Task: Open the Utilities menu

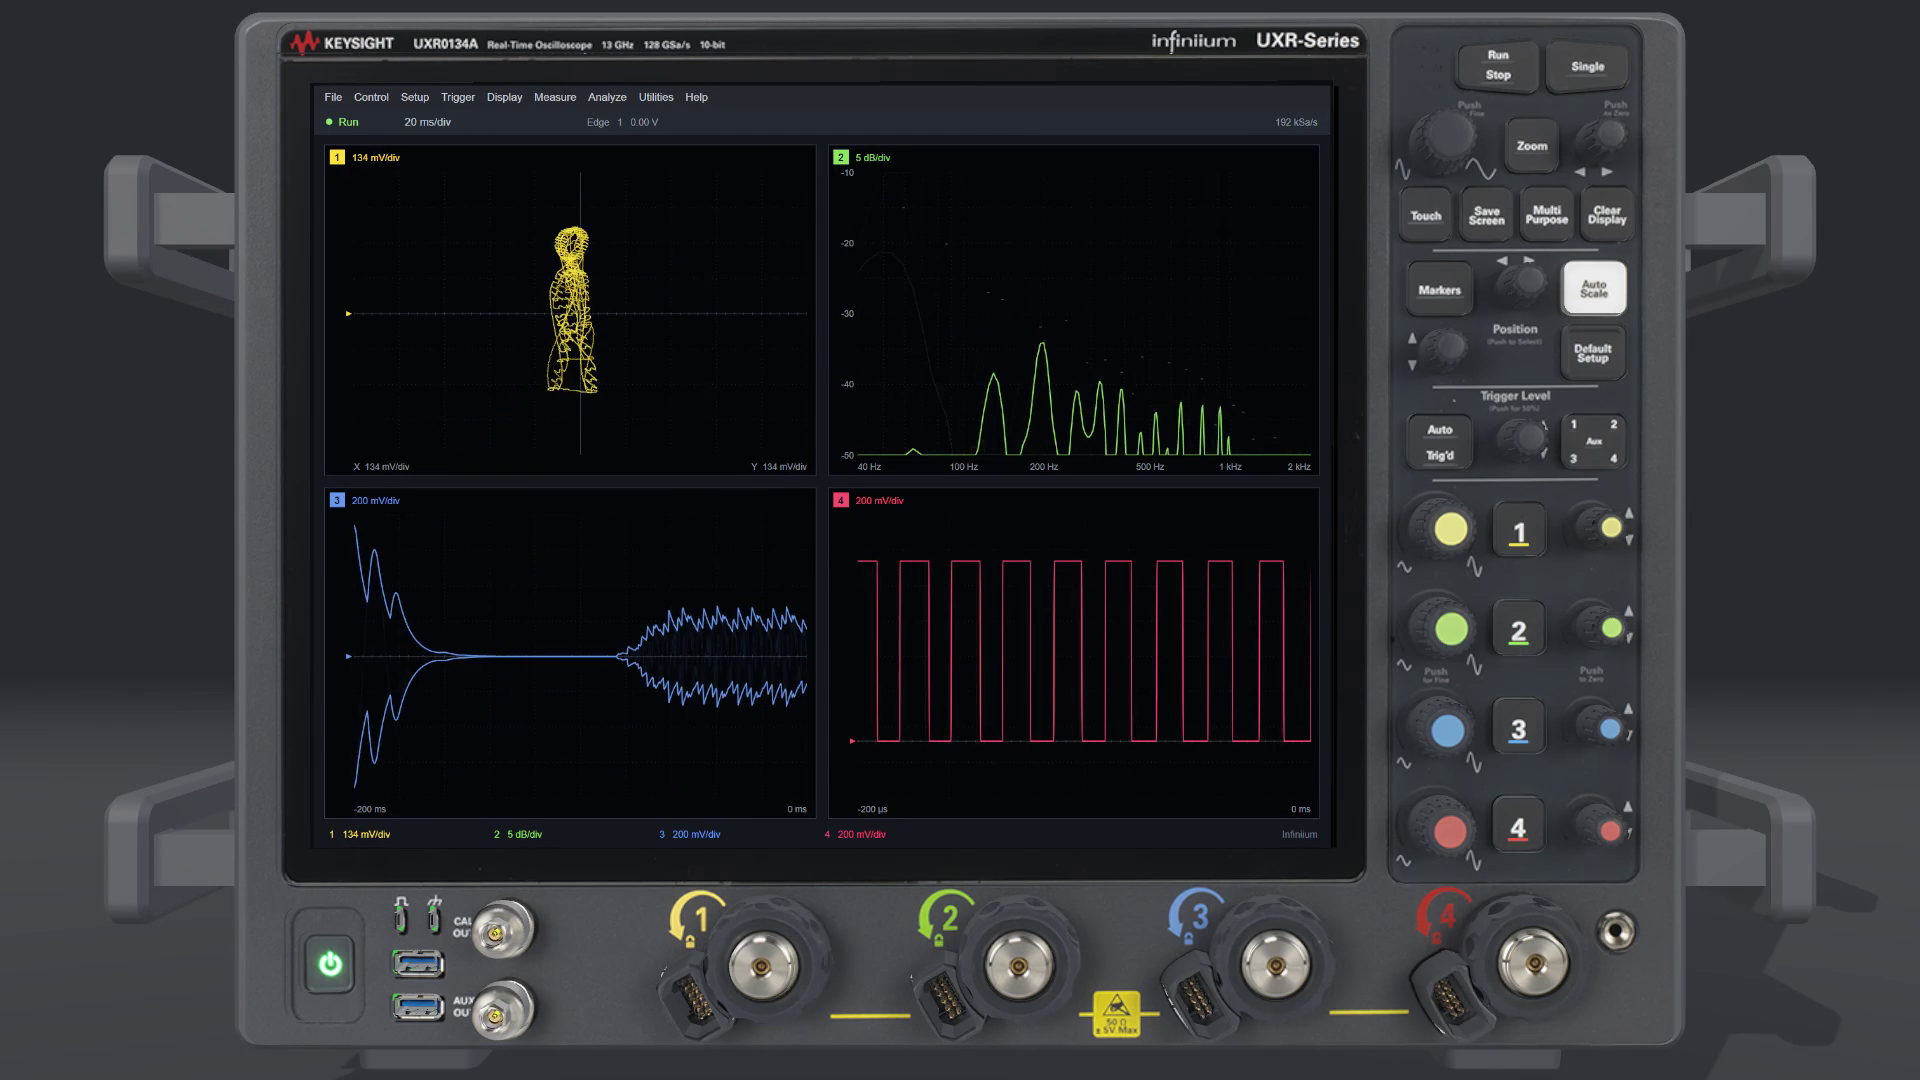Action: (656, 97)
